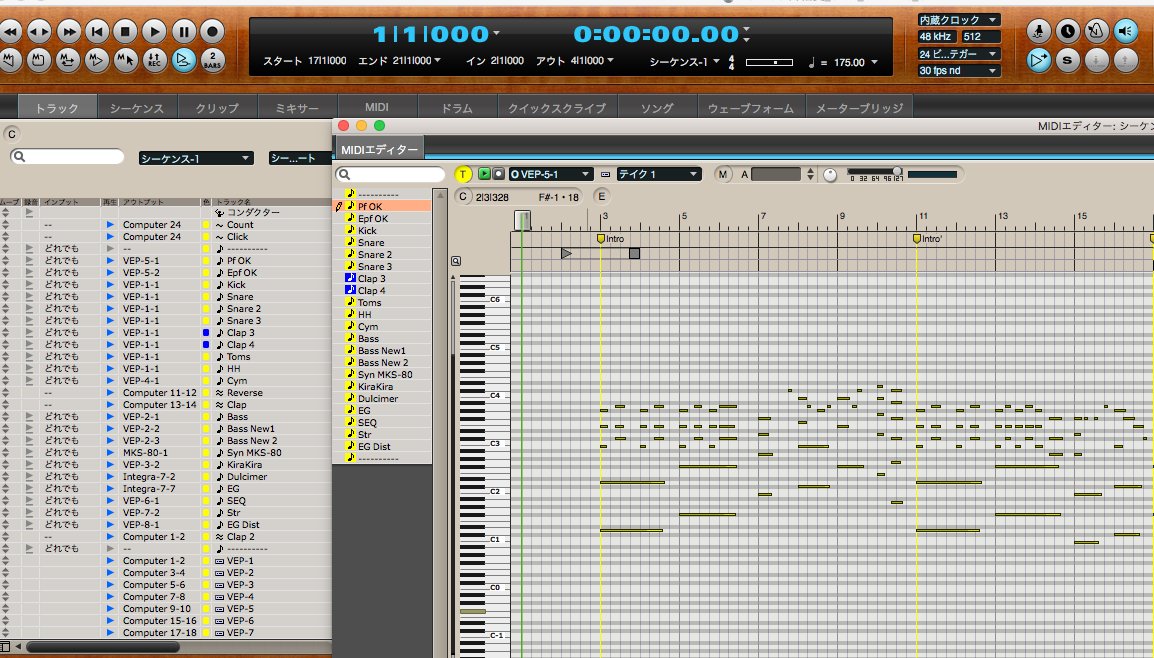The width and height of the screenshot is (1154, 658).
Task: Select Dulcimer in MIDI editor track list
Action: pyautogui.click(x=378, y=398)
